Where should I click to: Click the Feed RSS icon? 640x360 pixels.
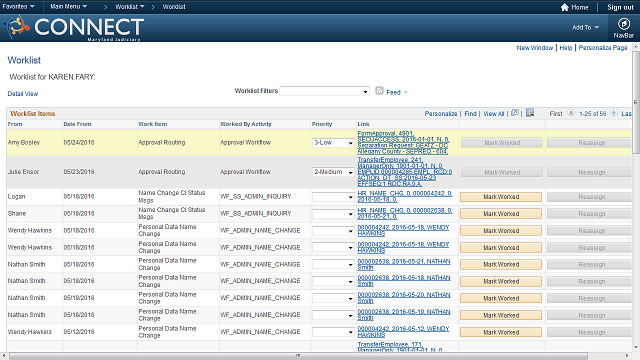tap(379, 91)
